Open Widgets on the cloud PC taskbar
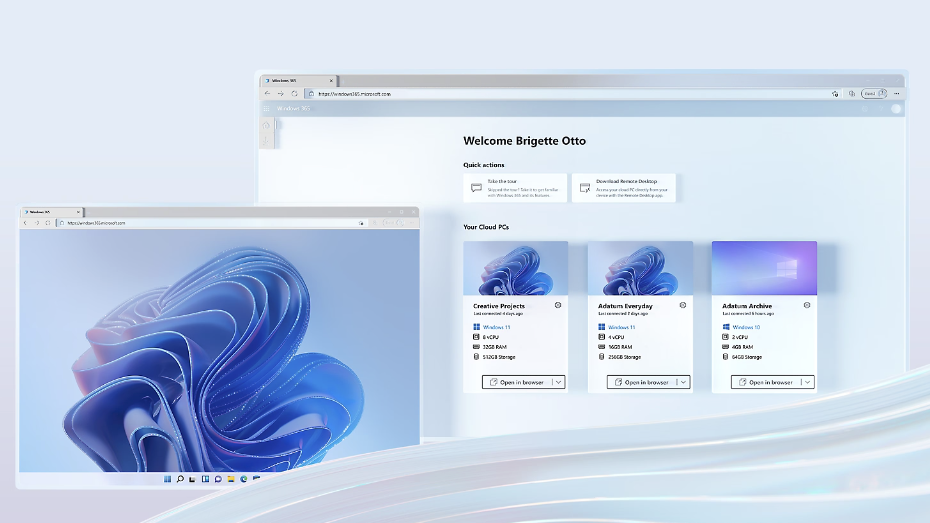The height and width of the screenshot is (523, 930). coord(205,479)
